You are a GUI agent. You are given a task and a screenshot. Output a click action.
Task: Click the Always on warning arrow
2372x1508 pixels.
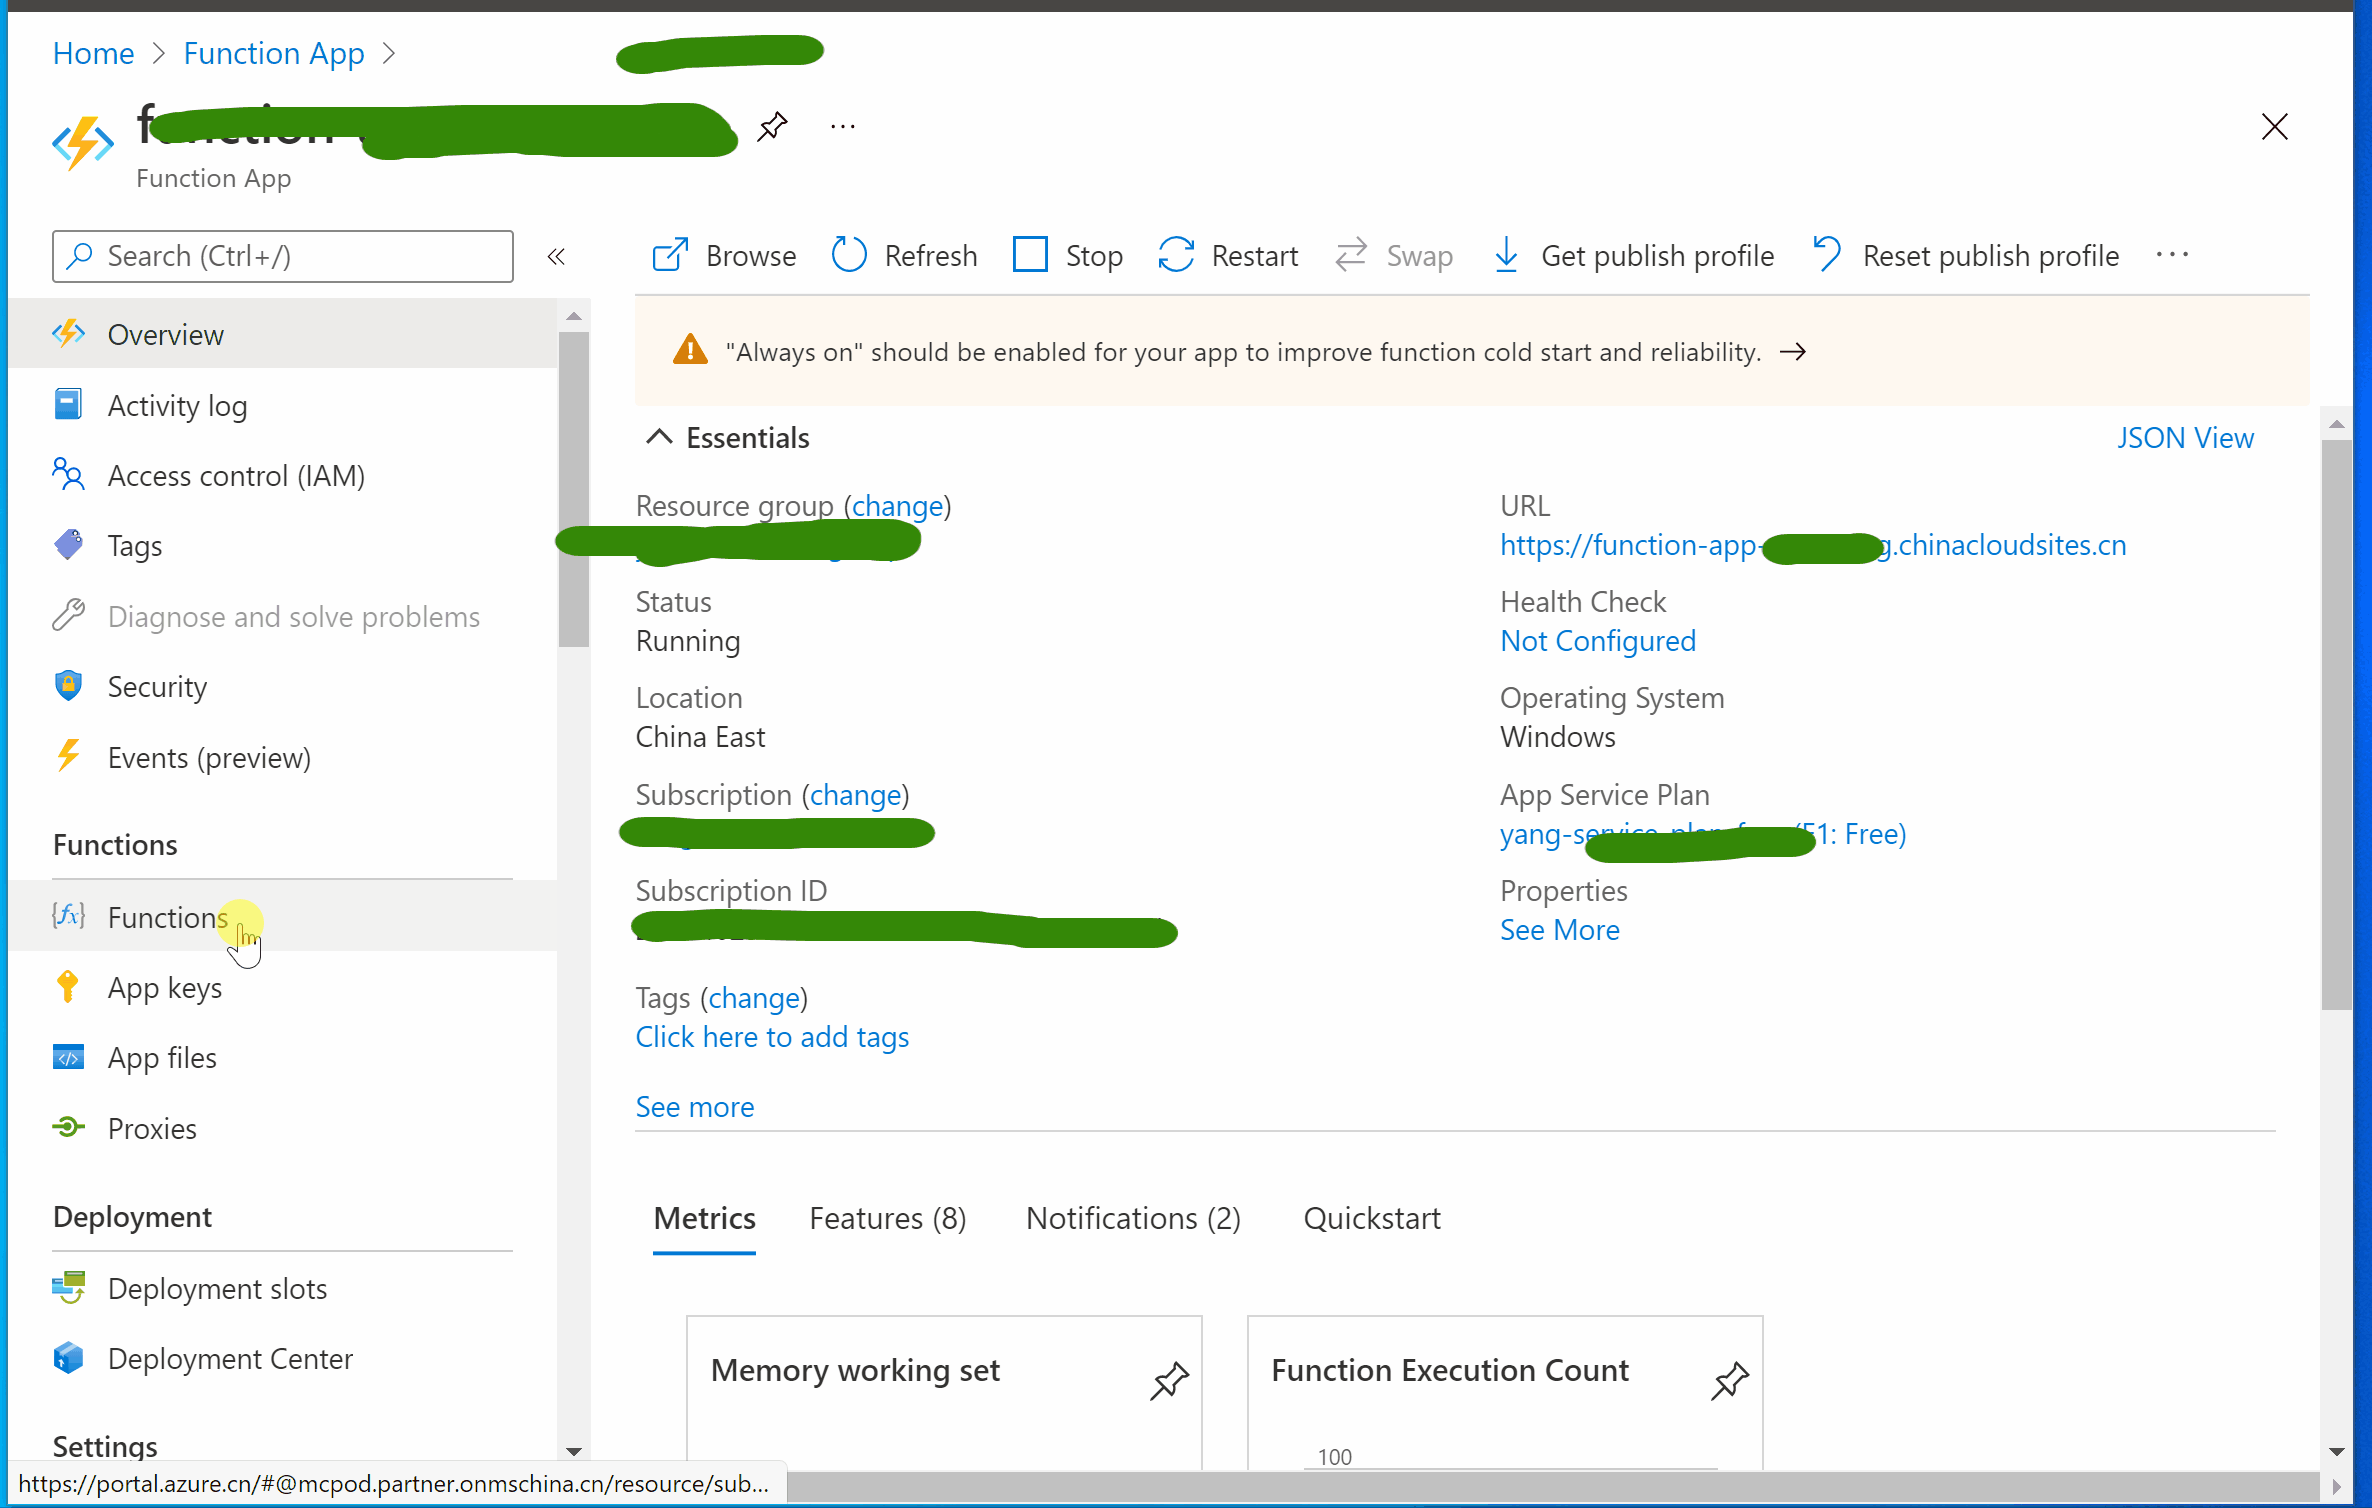tap(1793, 352)
